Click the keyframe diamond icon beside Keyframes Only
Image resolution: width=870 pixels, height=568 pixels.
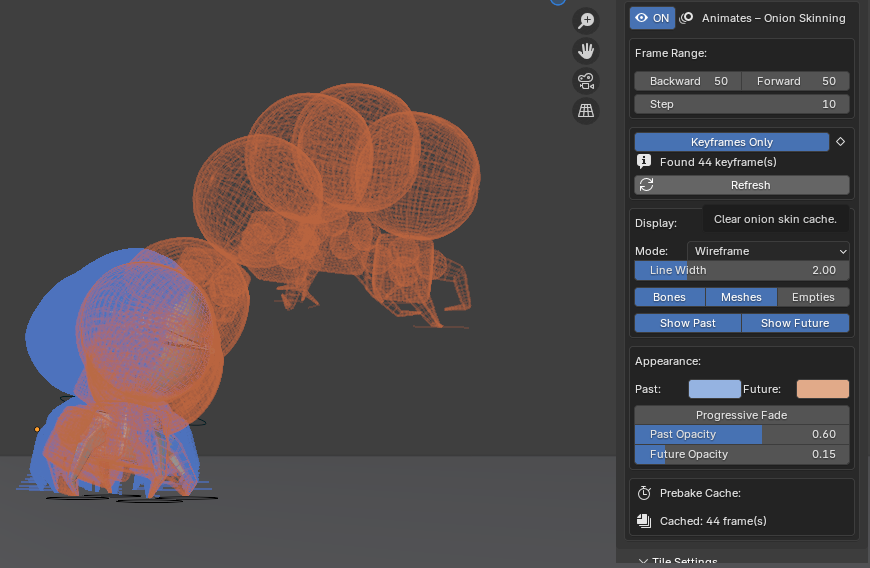(841, 142)
